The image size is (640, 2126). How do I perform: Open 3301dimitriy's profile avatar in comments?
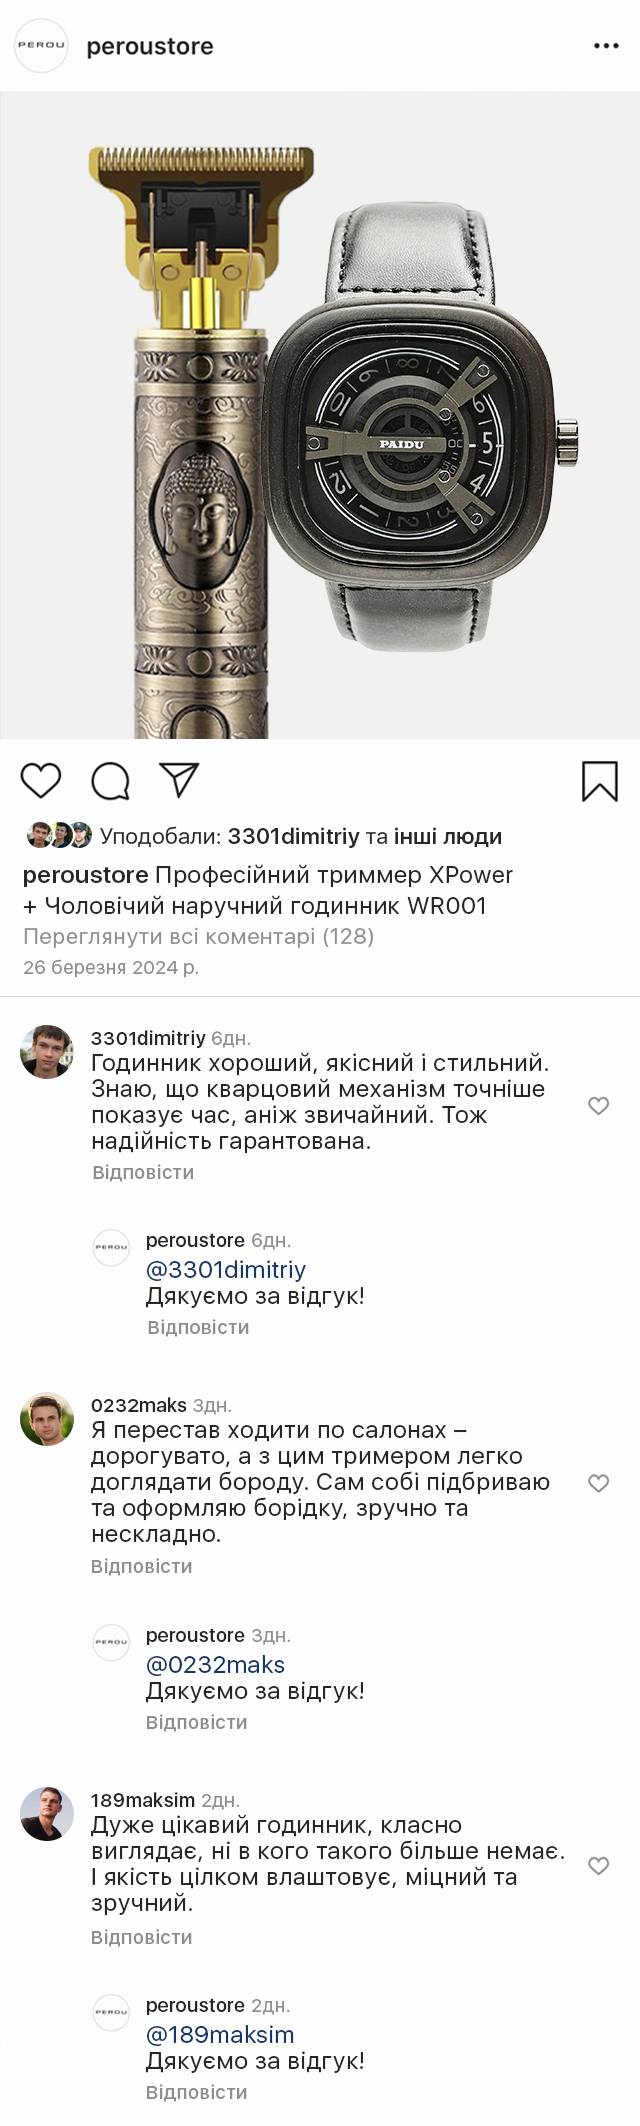point(47,1051)
